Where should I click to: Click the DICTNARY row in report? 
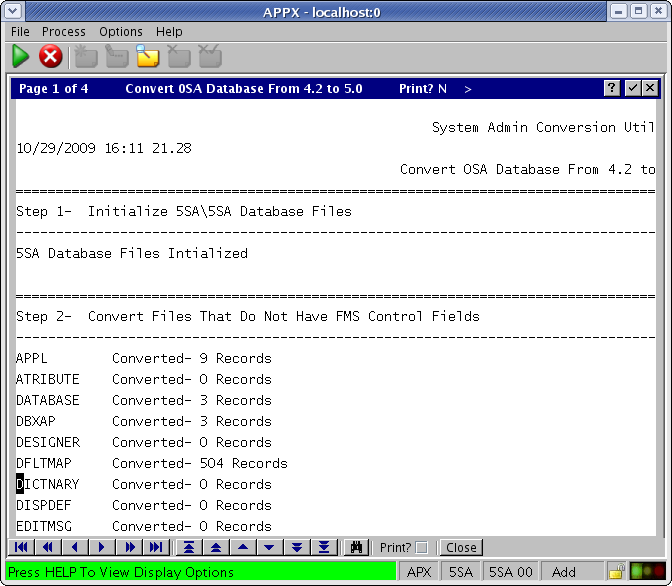[x=48, y=484]
